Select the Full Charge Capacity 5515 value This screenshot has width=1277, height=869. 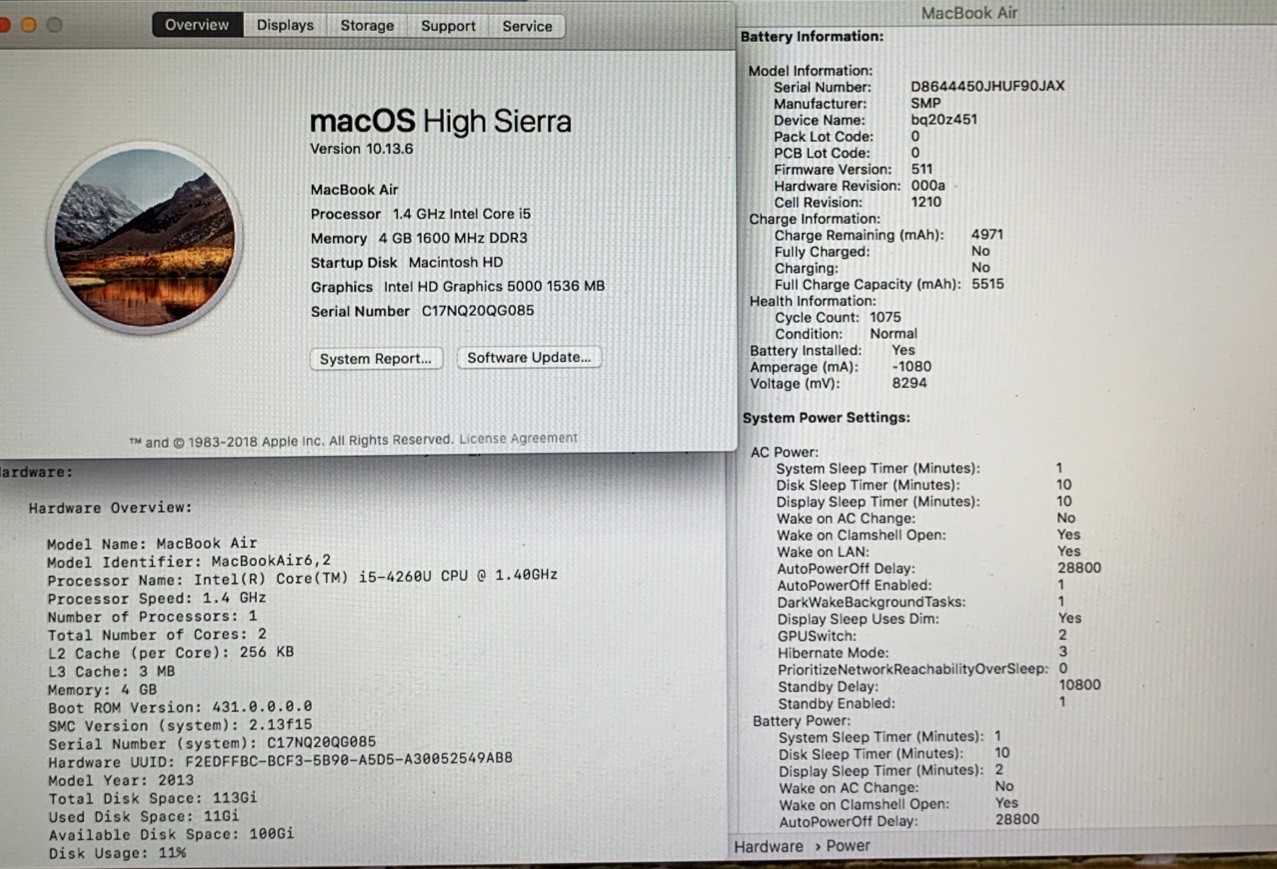987,284
